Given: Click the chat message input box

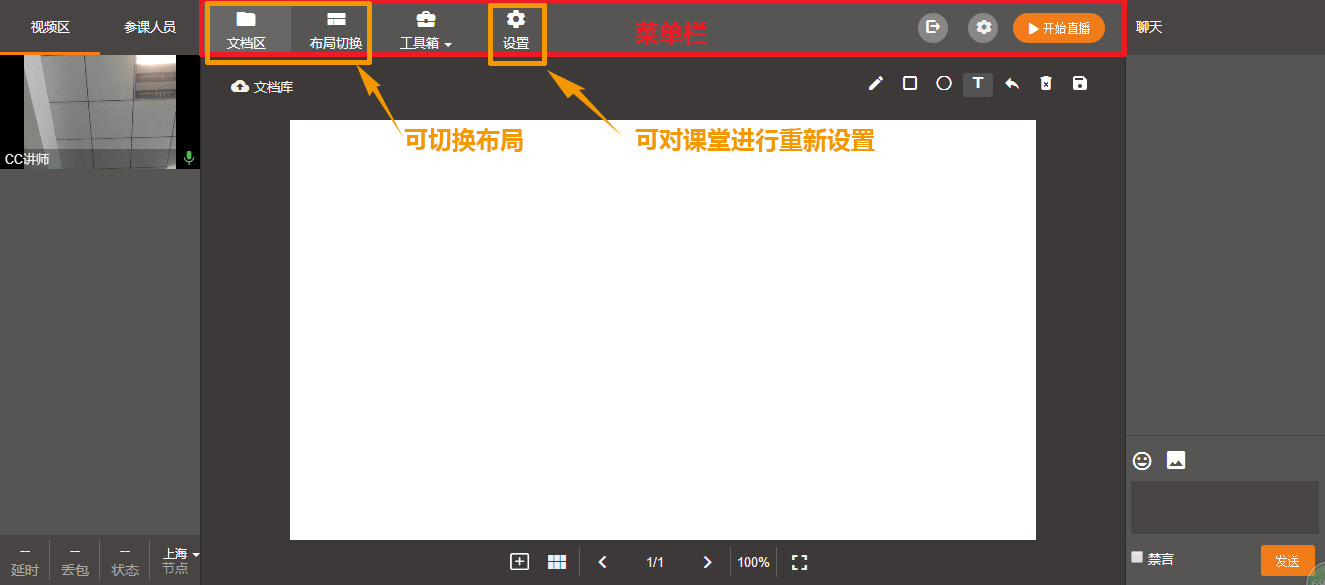Looking at the screenshot, I should [x=1224, y=507].
